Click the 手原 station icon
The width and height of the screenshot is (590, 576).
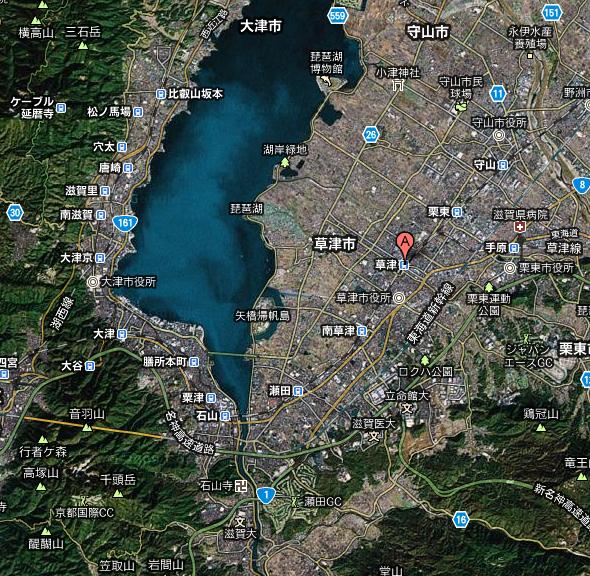click(514, 248)
